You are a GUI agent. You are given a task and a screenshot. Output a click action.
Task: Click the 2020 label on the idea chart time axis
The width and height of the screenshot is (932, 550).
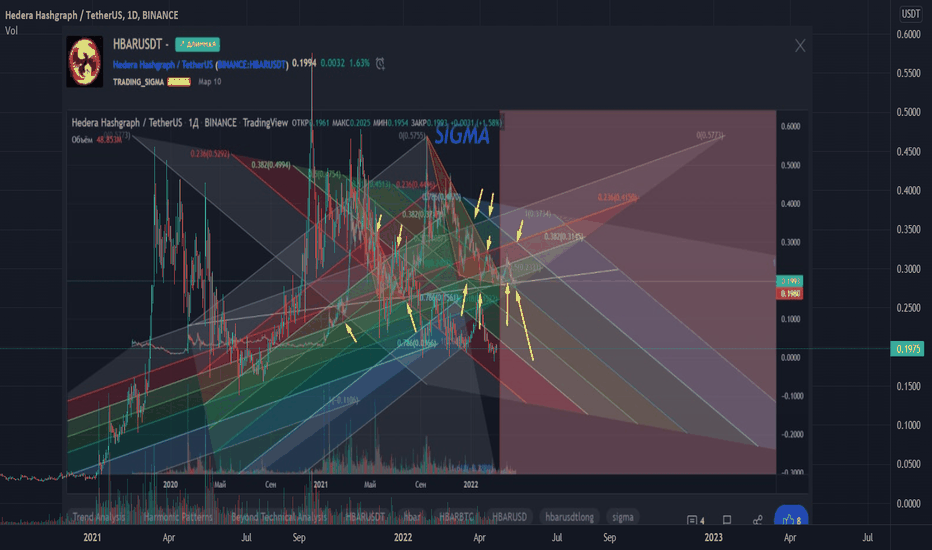[x=171, y=485]
